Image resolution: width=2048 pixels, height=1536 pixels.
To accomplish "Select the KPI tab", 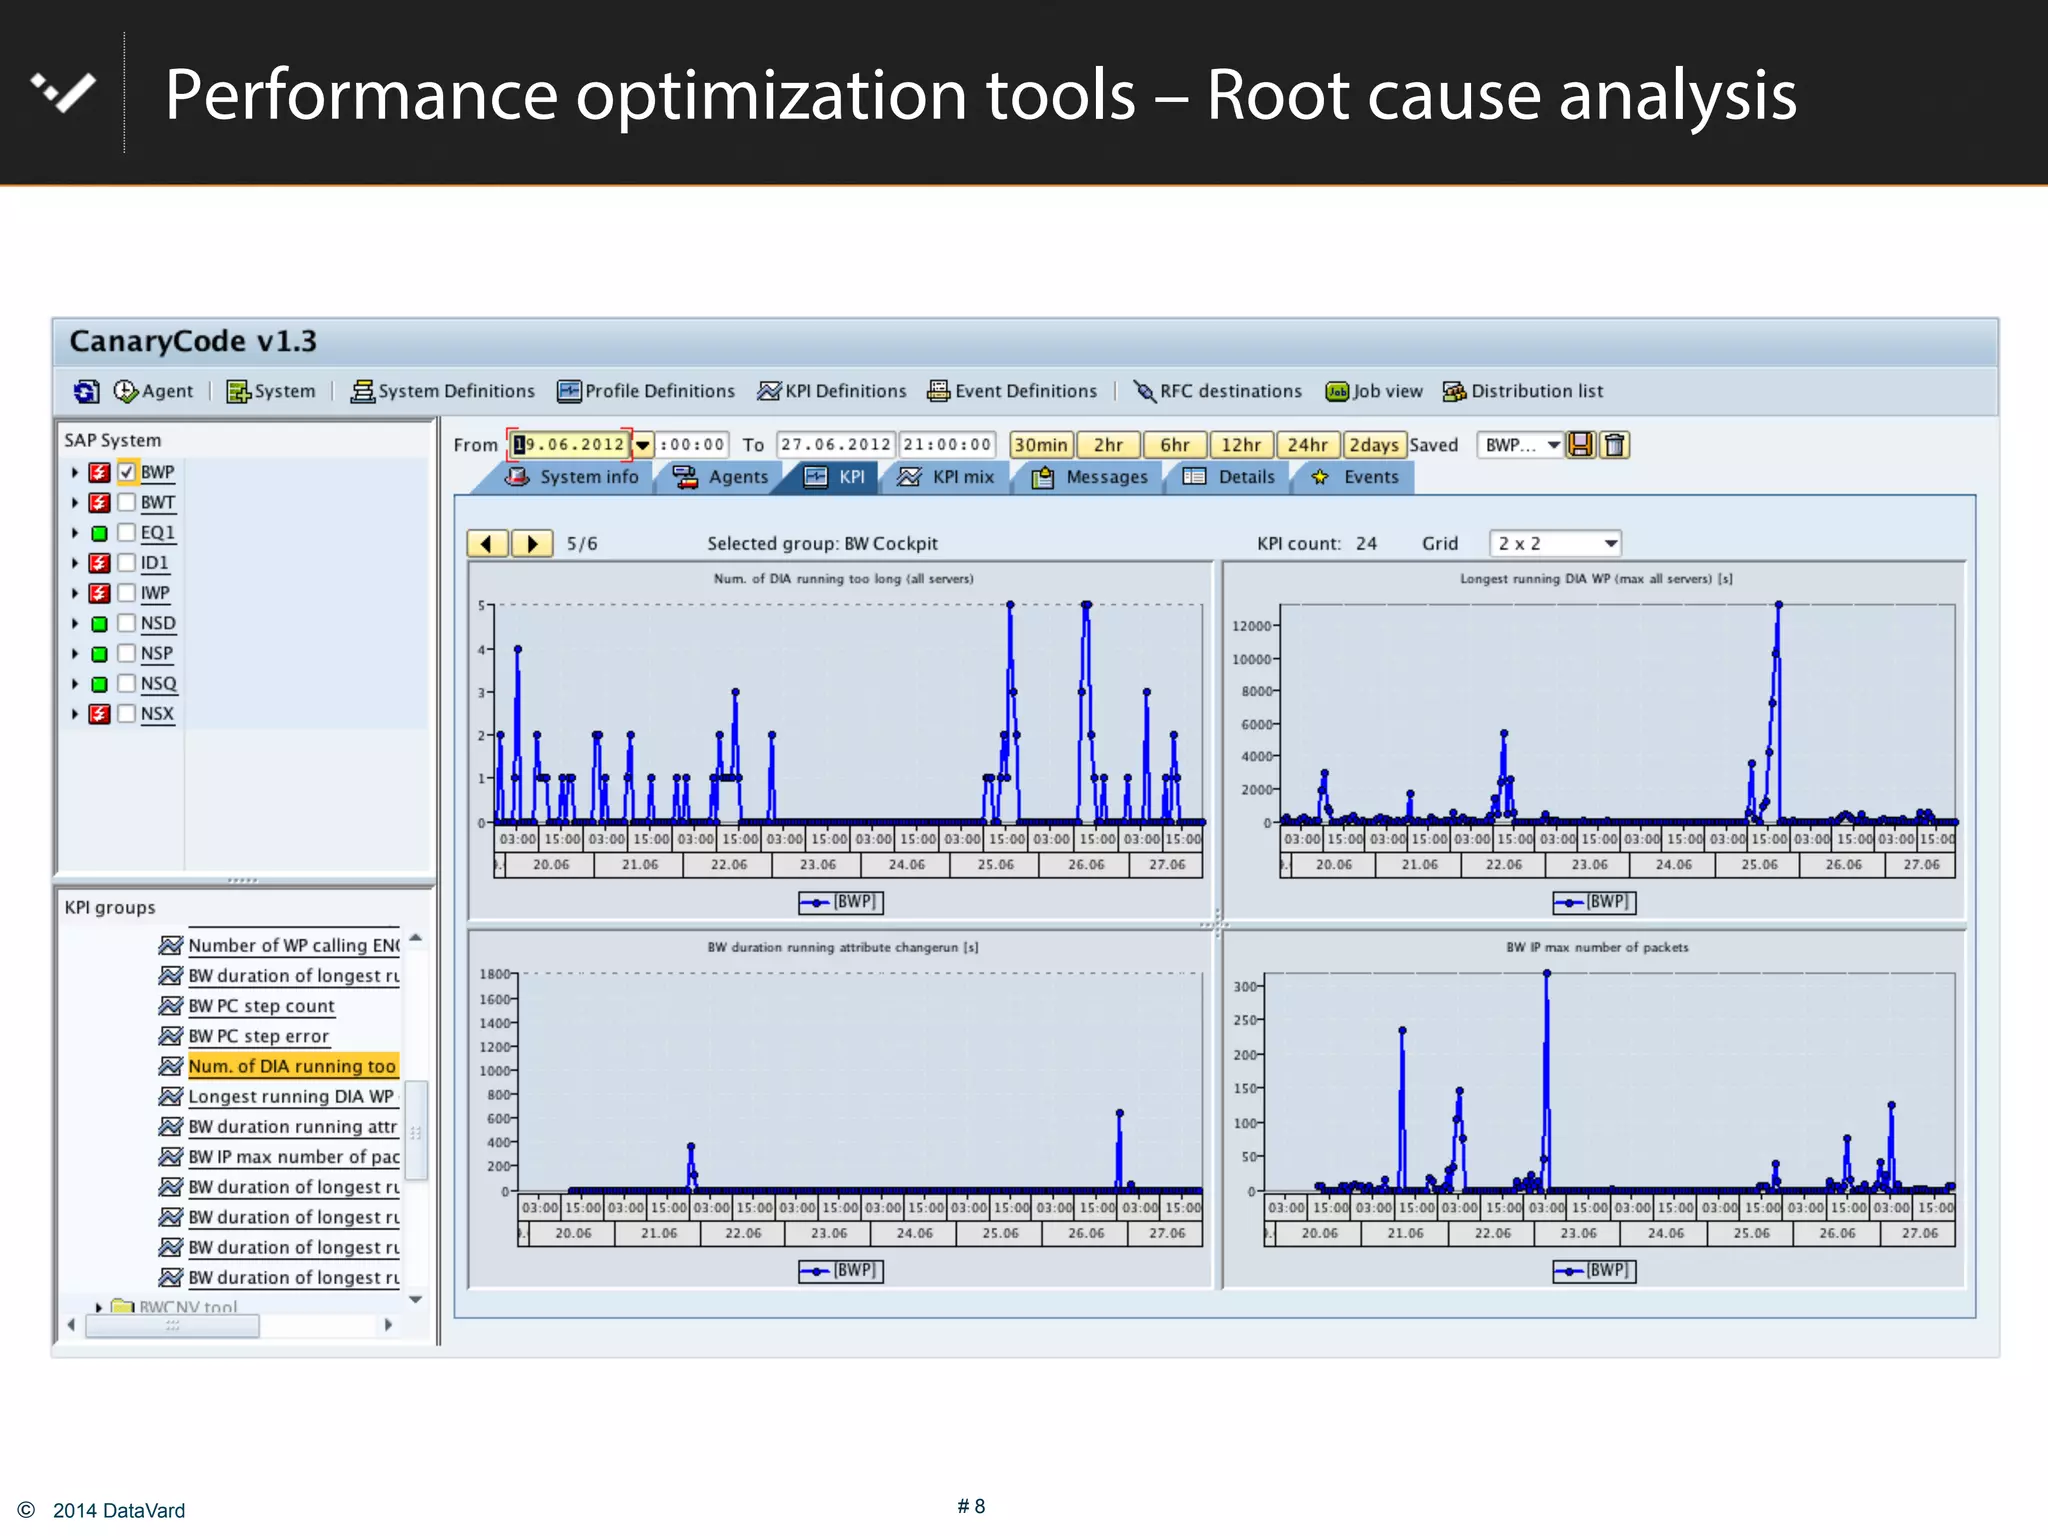I will click(835, 477).
